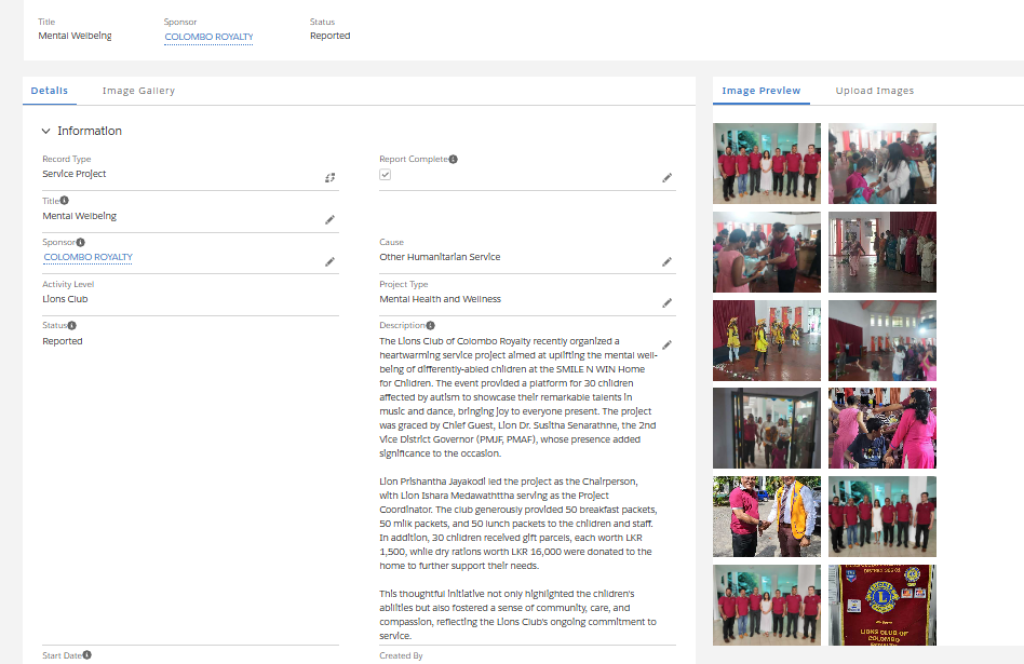Open first thumbnail of group in red shirts
The height and width of the screenshot is (664, 1024).
767,163
